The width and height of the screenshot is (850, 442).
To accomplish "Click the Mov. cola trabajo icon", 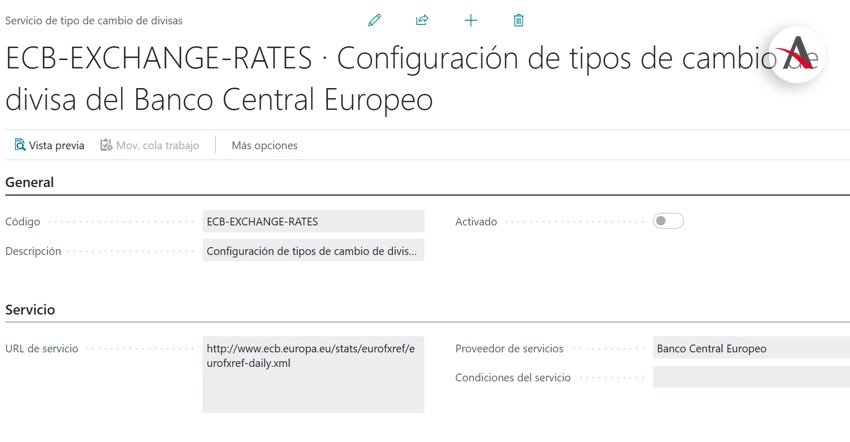I will [x=106, y=145].
